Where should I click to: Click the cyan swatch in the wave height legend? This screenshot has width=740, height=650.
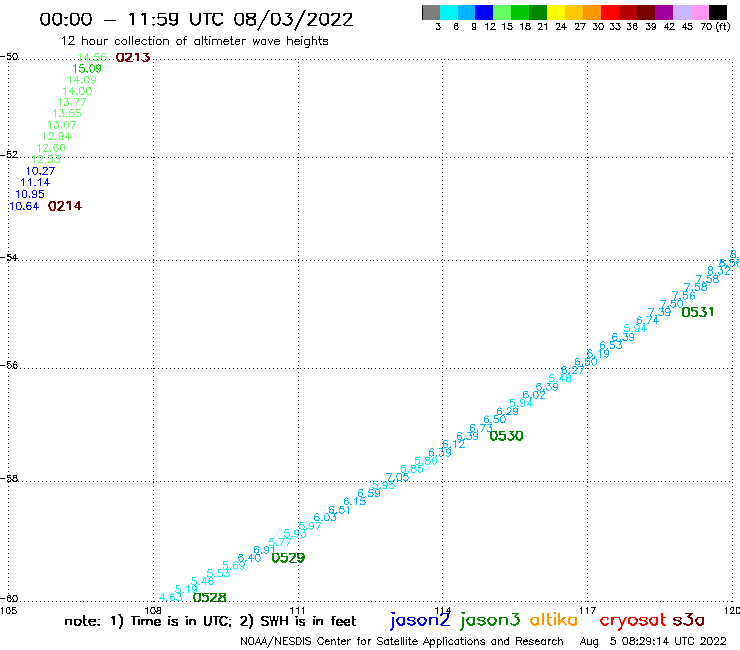(449, 12)
